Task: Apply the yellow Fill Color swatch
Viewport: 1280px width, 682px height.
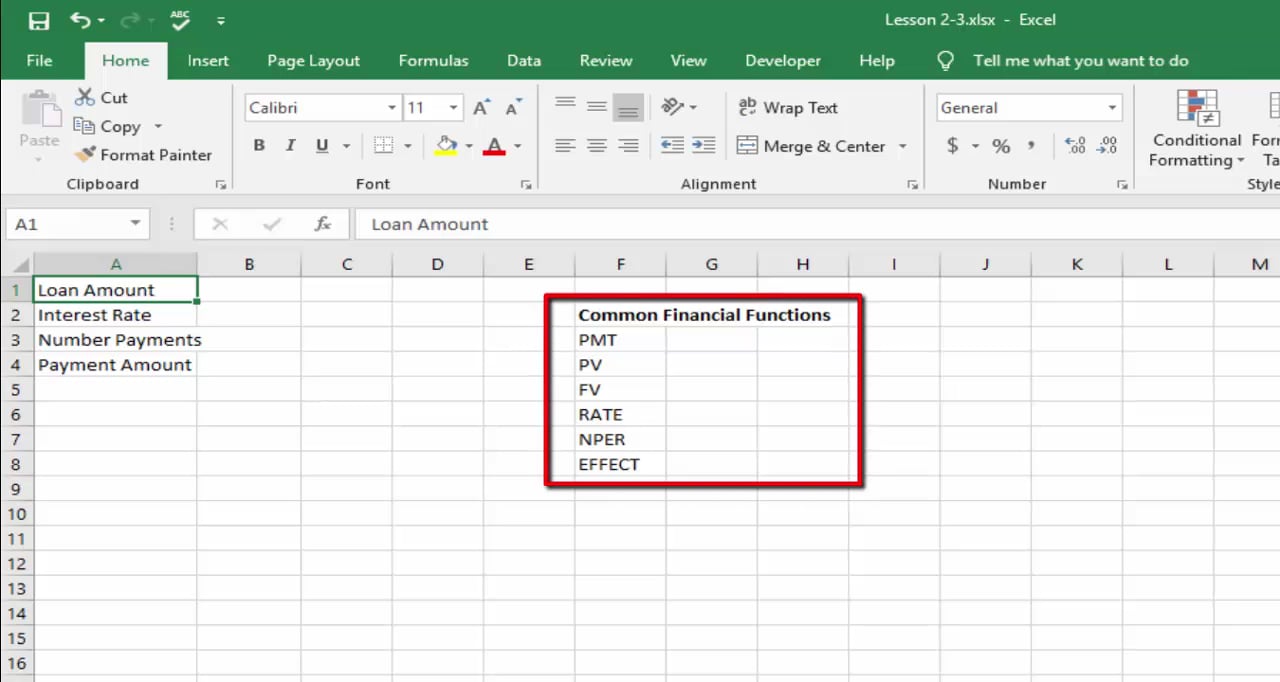Action: [x=446, y=146]
